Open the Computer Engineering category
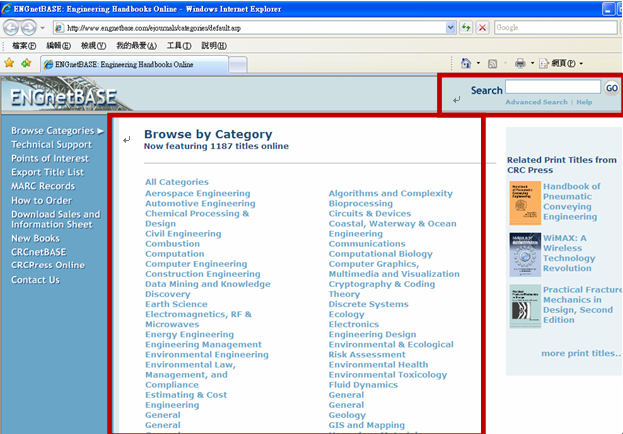623x434 pixels. (196, 264)
